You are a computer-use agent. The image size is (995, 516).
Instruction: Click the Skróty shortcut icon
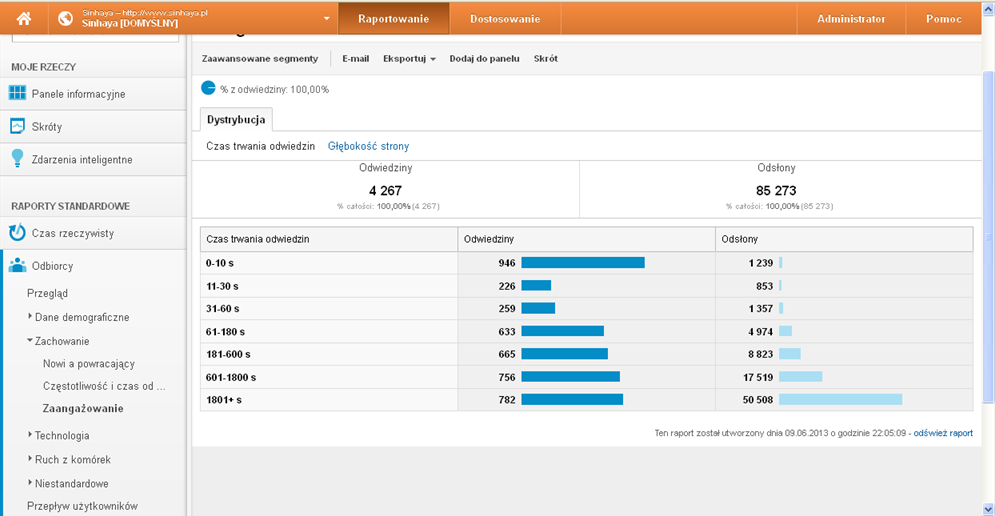pos(16,127)
